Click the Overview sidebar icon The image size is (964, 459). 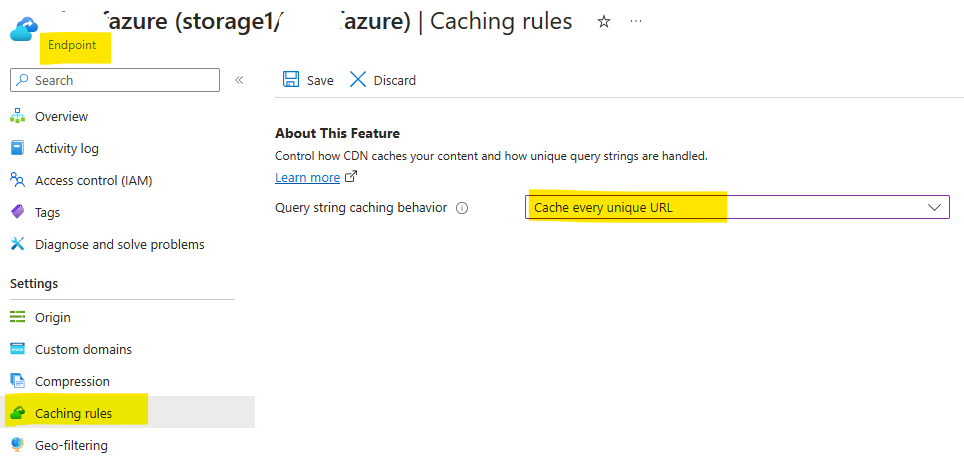(x=18, y=116)
